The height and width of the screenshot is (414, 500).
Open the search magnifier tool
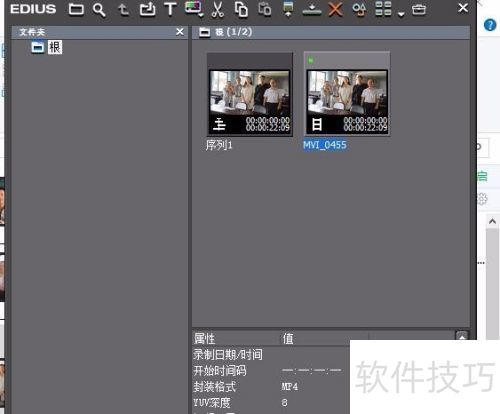tap(99, 9)
